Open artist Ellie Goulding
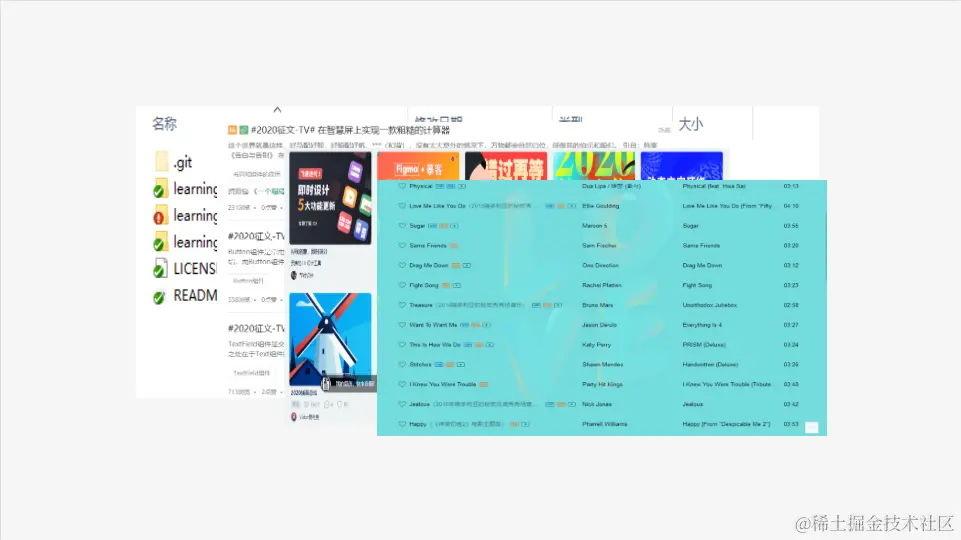This screenshot has height=540, width=961. (601, 206)
